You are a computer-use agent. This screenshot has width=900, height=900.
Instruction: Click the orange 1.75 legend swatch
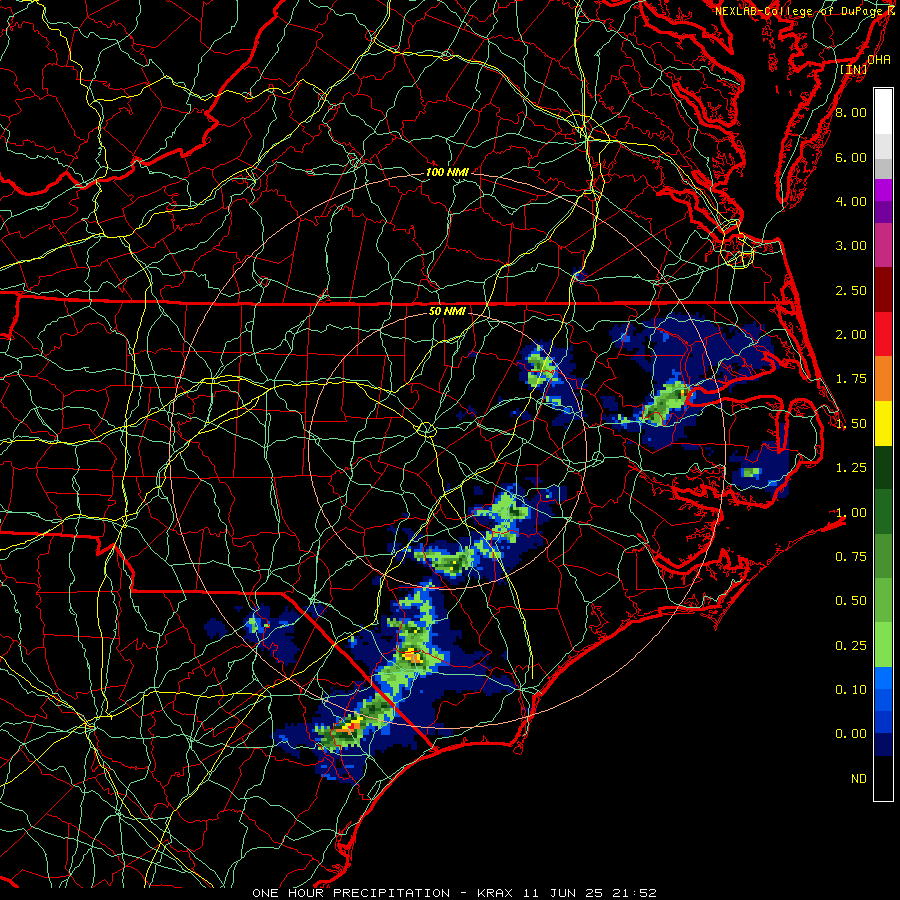[x=883, y=379]
